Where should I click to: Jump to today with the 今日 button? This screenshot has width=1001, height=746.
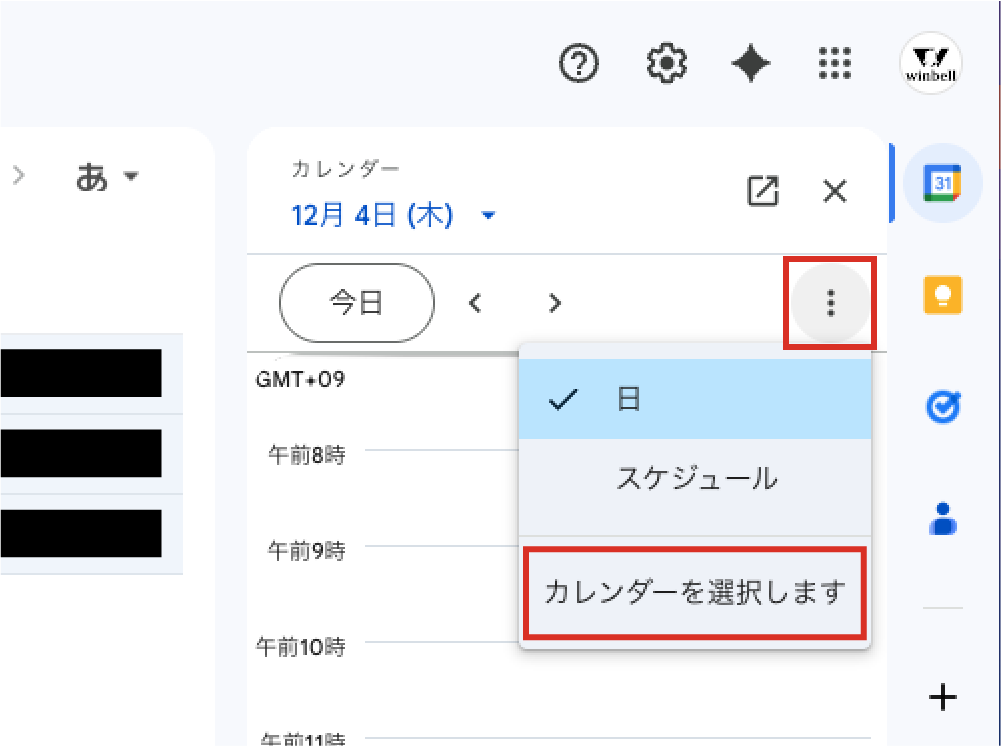pyautogui.click(x=356, y=303)
